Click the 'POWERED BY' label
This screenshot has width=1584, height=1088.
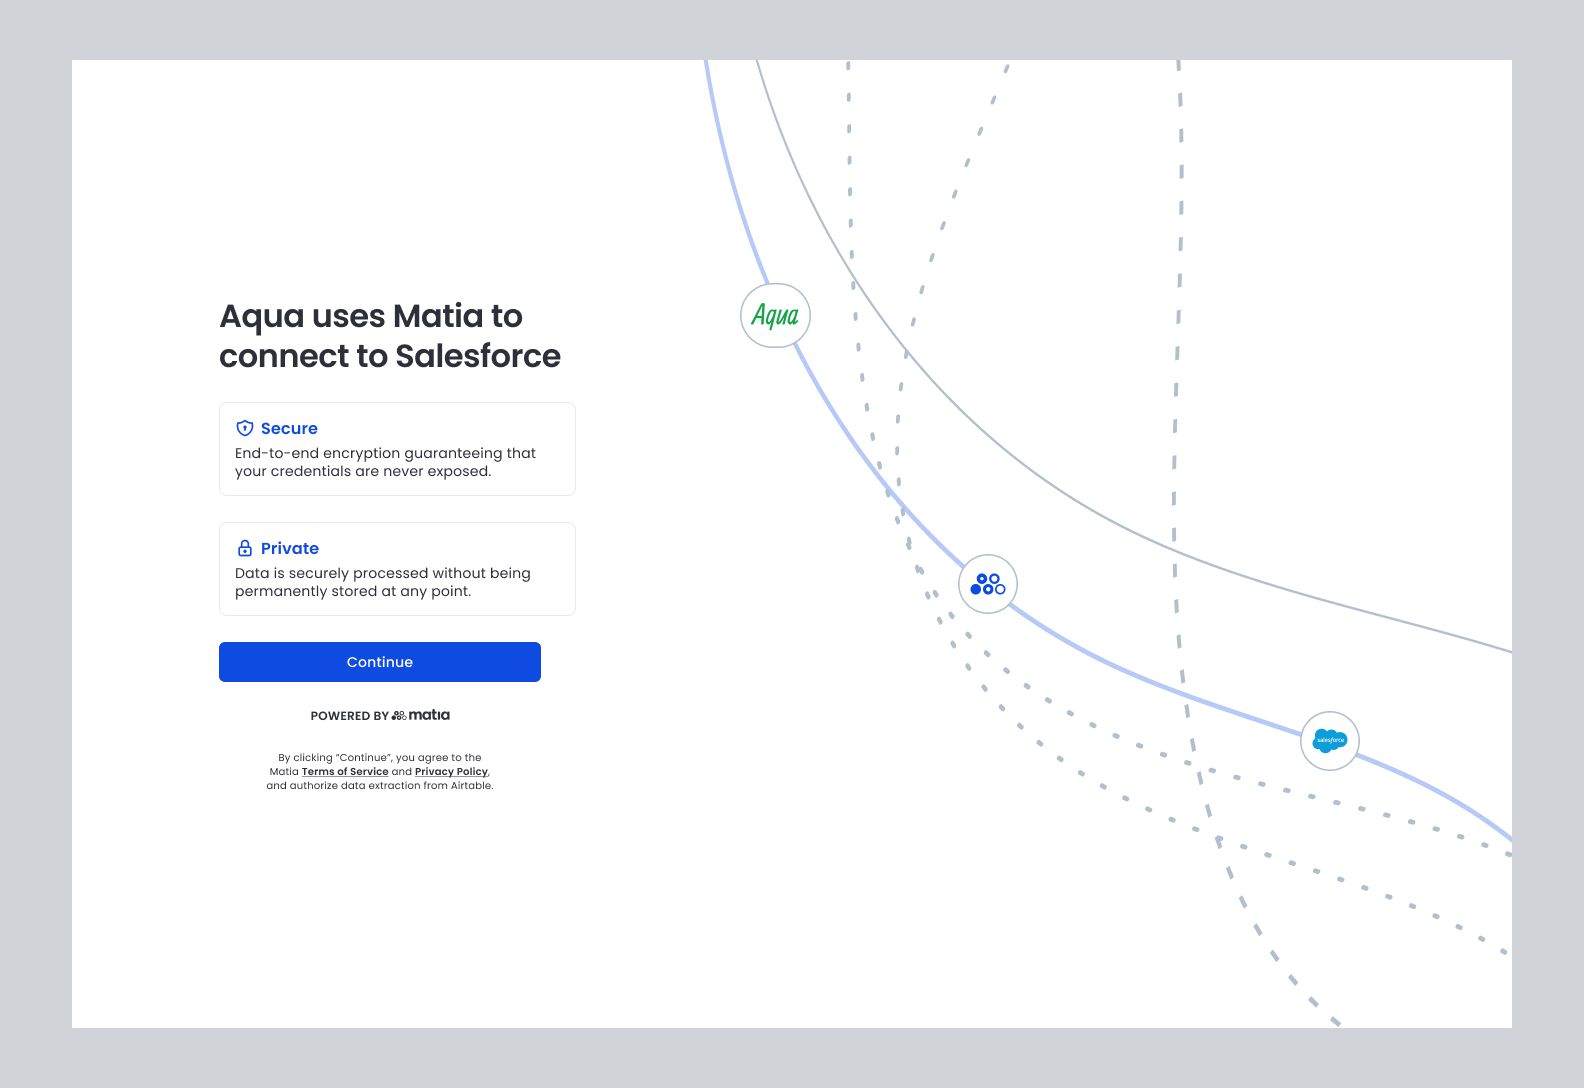(349, 716)
